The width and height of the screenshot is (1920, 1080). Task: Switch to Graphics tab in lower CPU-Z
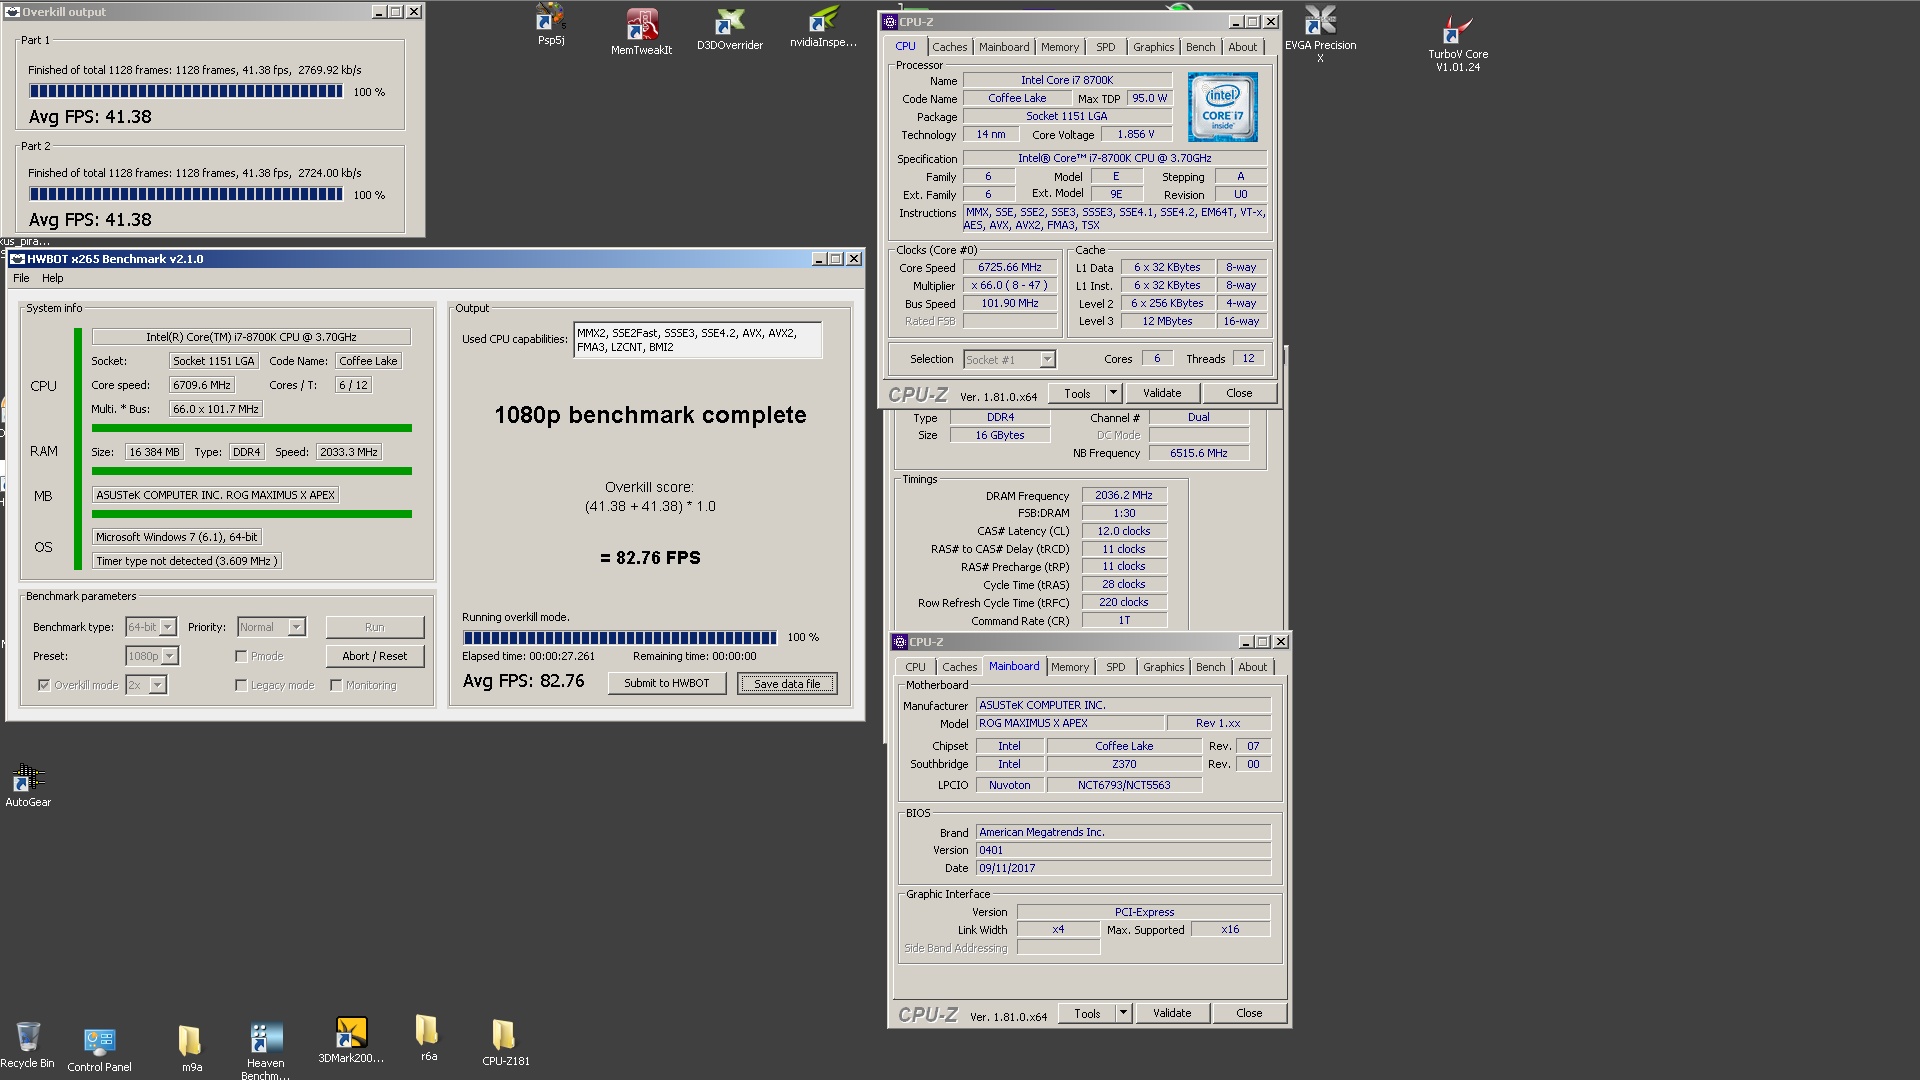[x=1163, y=667]
